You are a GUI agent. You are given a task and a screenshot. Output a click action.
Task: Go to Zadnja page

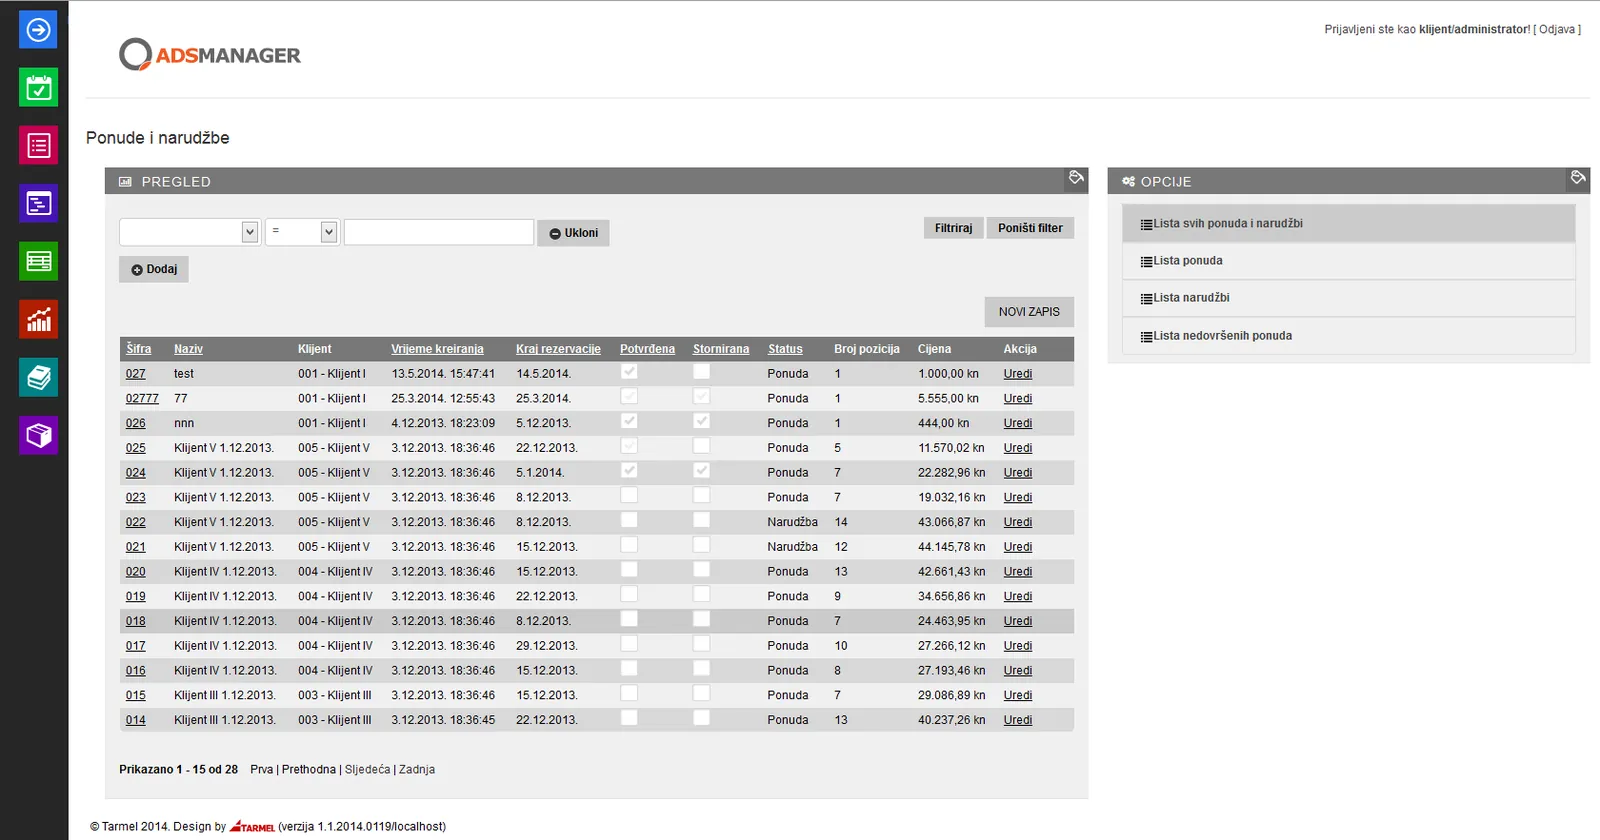417,770
